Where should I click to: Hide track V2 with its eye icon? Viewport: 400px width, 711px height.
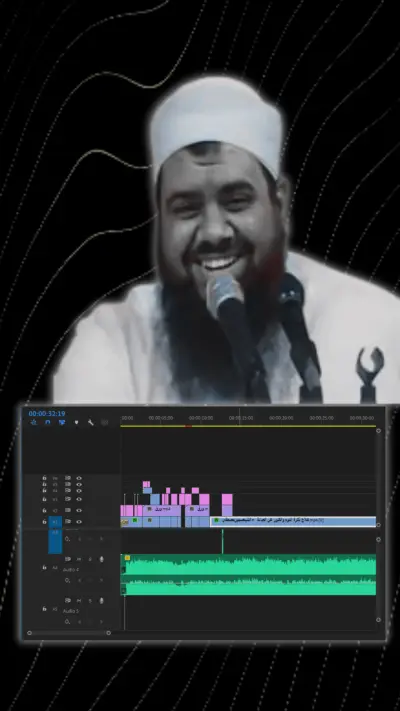click(79, 511)
